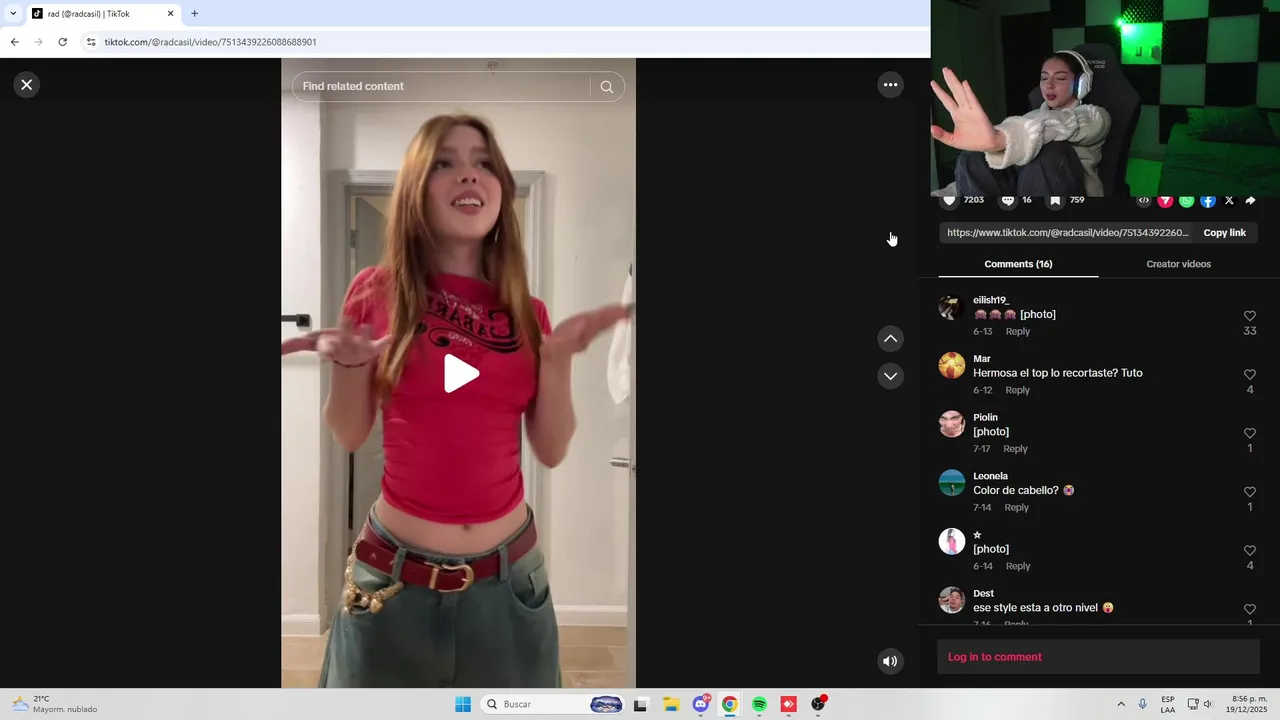Reload the TikTok page

[x=62, y=42]
